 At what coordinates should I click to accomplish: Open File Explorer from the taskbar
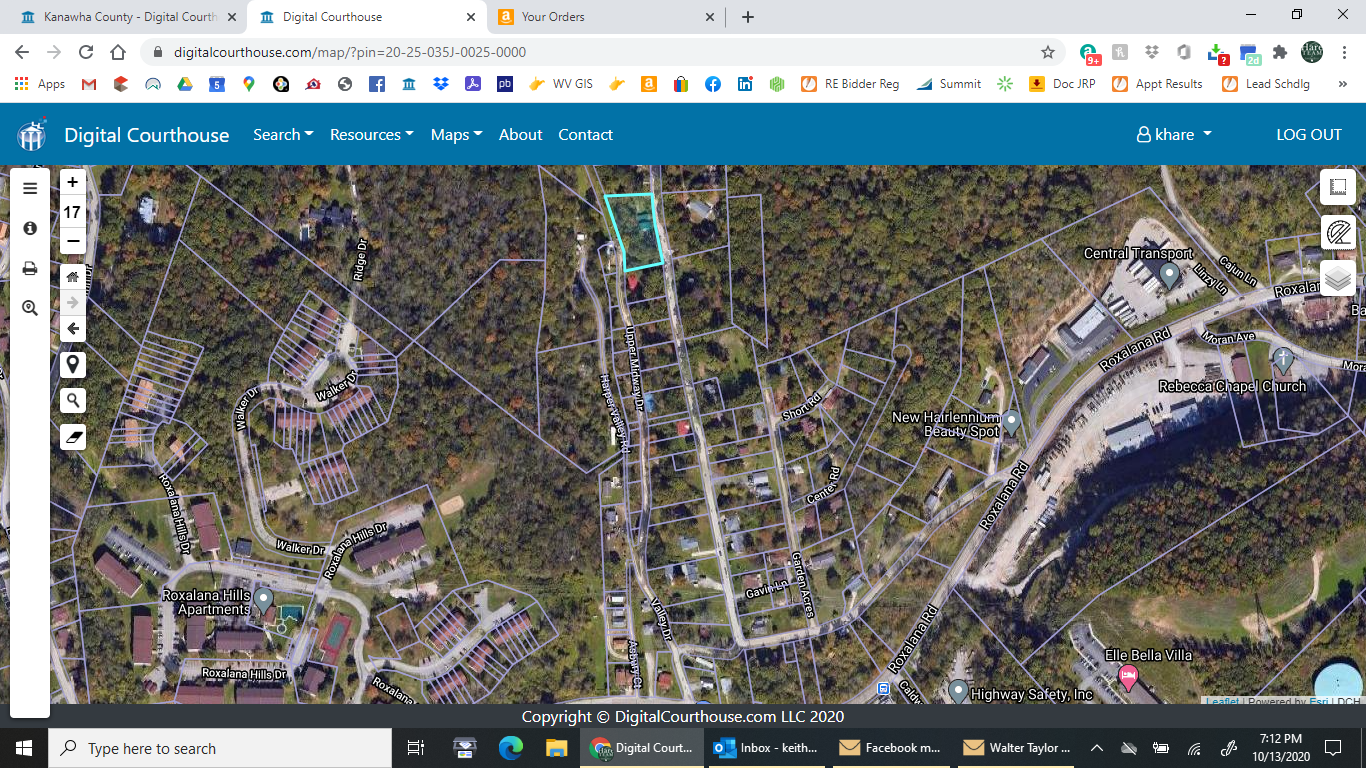(557, 748)
